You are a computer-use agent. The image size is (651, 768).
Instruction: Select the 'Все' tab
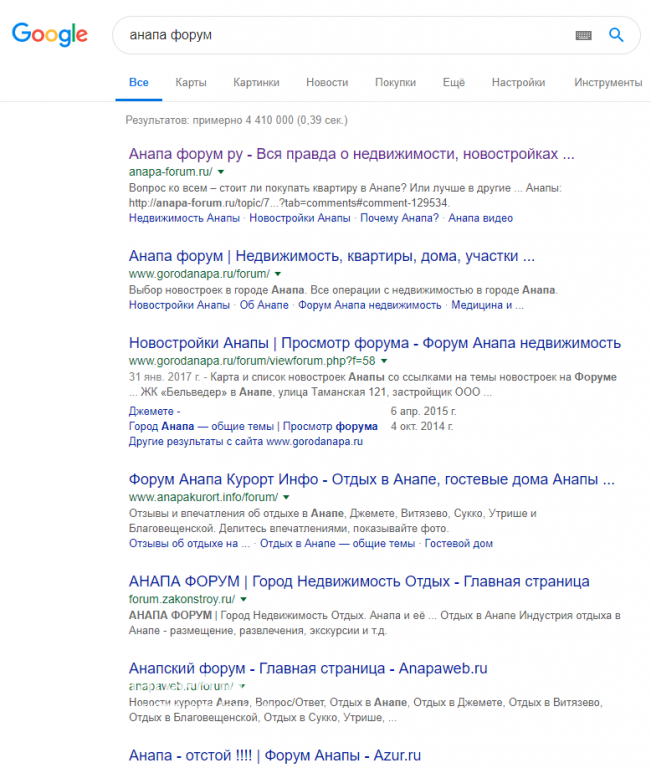tap(139, 82)
